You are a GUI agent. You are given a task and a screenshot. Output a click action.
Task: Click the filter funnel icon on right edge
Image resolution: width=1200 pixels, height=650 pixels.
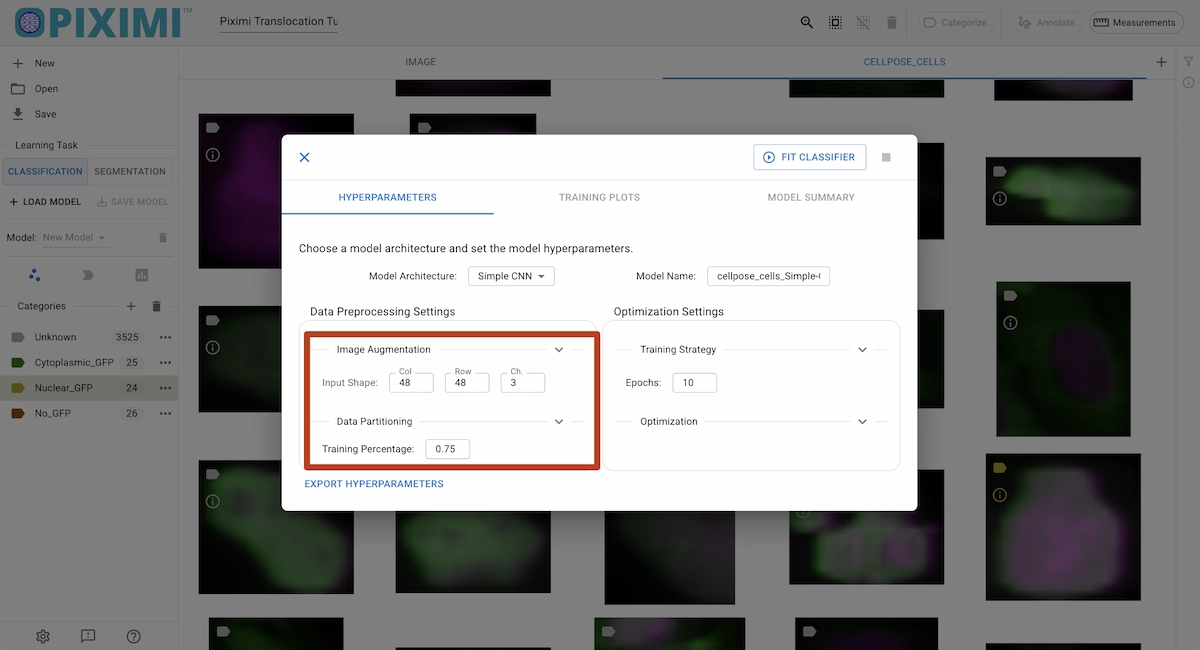tap(1188, 62)
